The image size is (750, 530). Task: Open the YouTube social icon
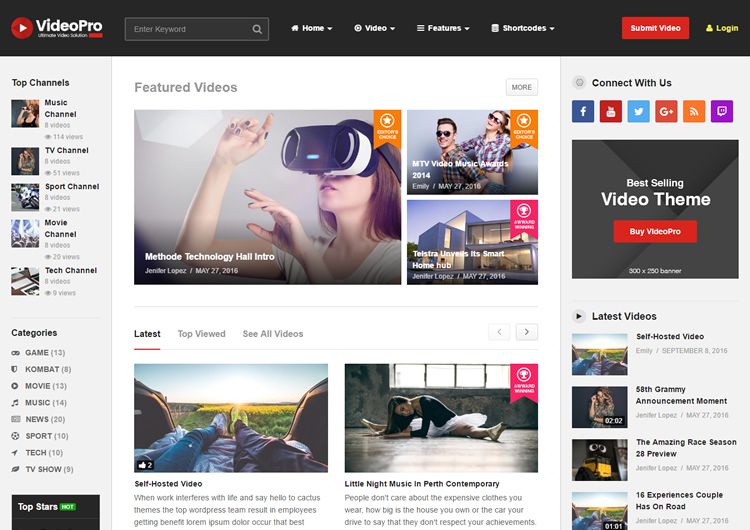611,111
